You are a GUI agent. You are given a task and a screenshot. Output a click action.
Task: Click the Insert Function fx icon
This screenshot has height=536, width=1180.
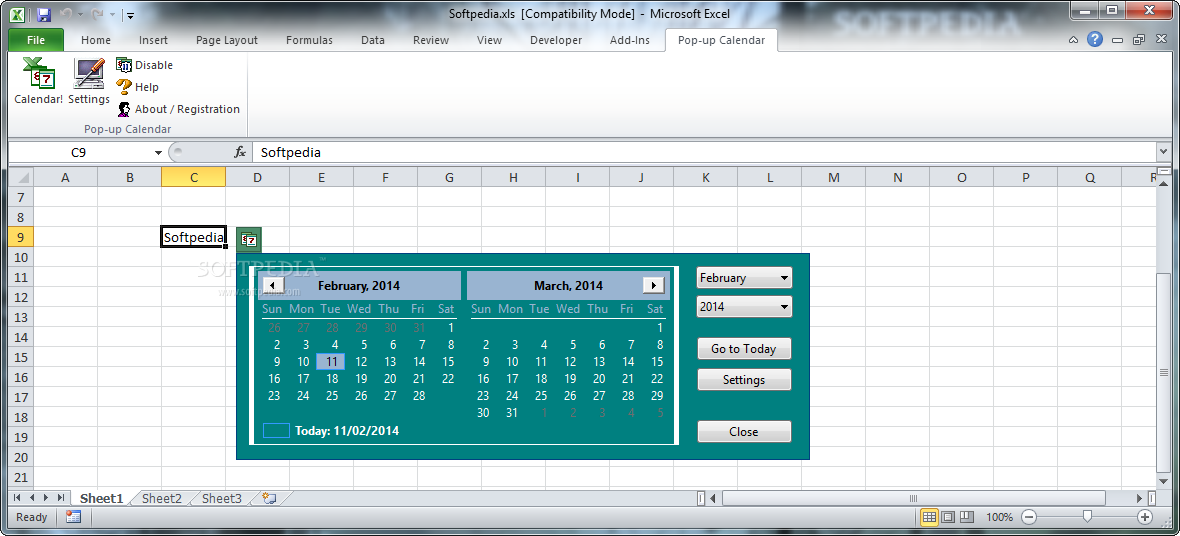[x=240, y=152]
